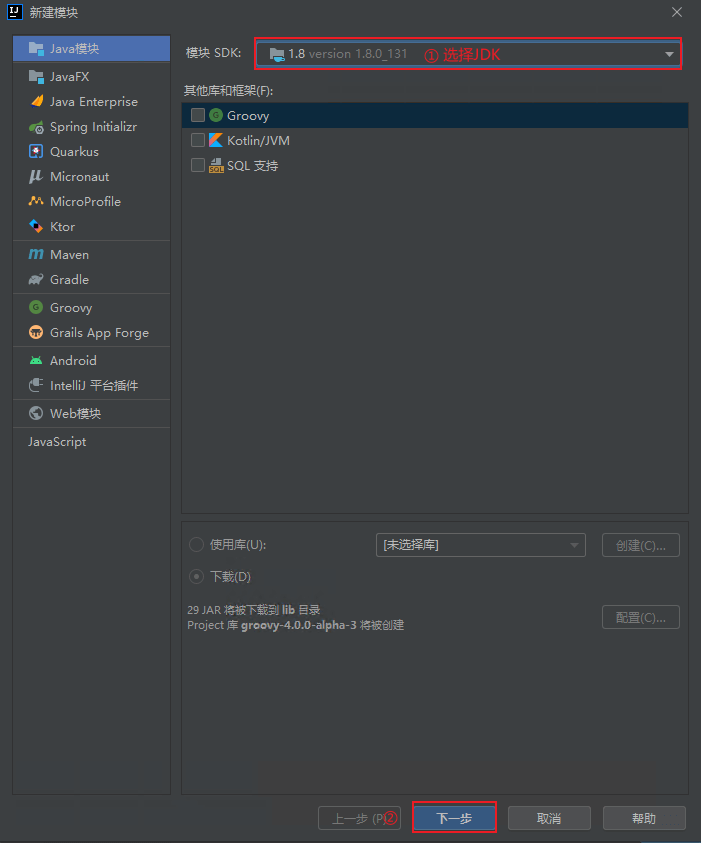
Task: Select the Web模块 globe icon
Action: coord(36,413)
